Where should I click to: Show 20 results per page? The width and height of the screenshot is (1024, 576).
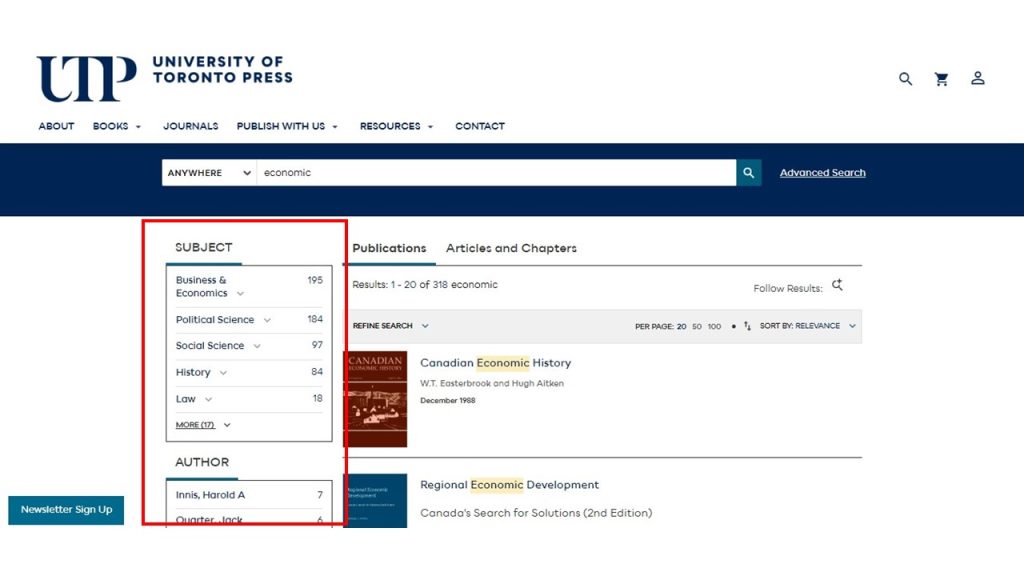pos(681,327)
